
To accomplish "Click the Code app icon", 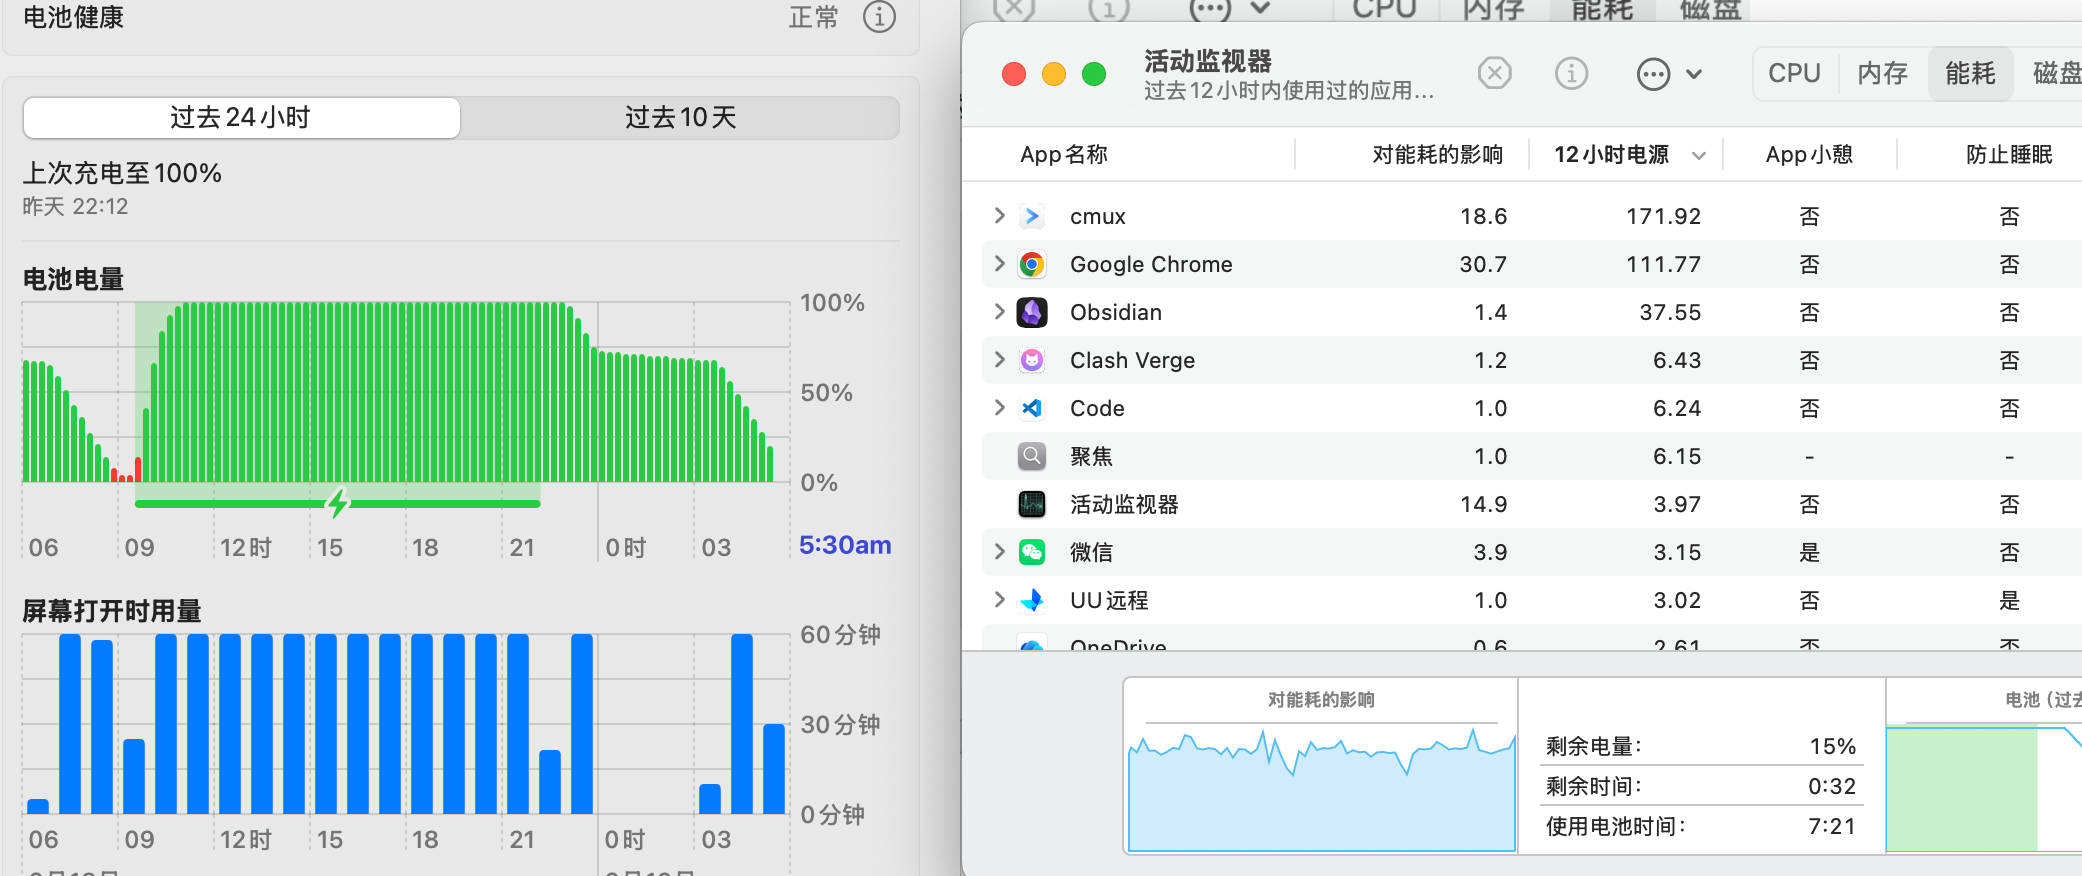I will (x=1032, y=408).
